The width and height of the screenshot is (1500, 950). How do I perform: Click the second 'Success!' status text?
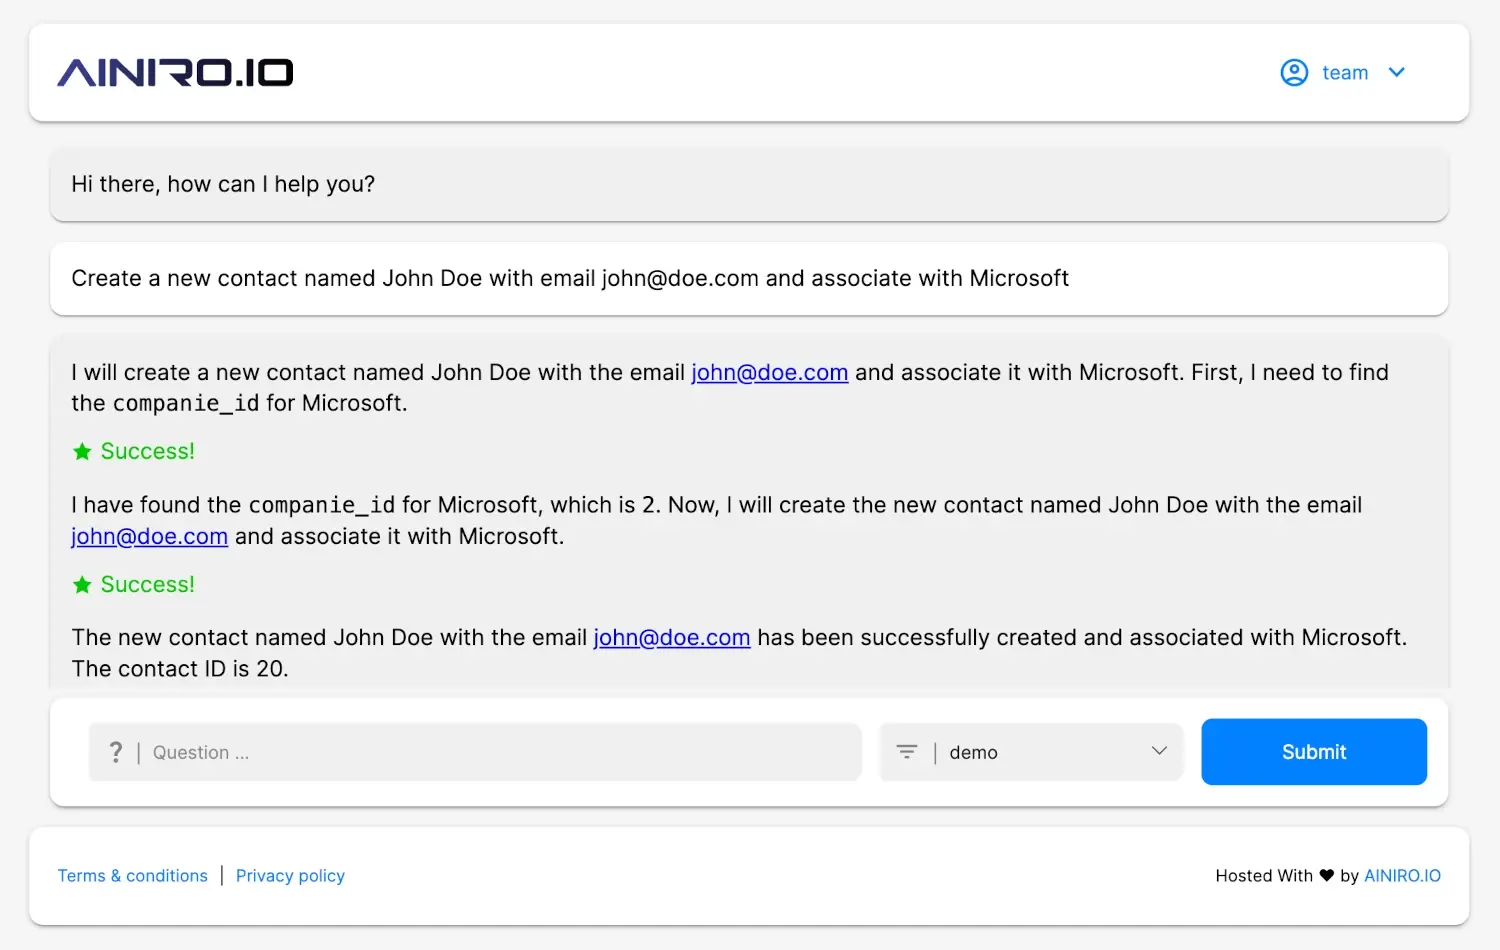(148, 584)
